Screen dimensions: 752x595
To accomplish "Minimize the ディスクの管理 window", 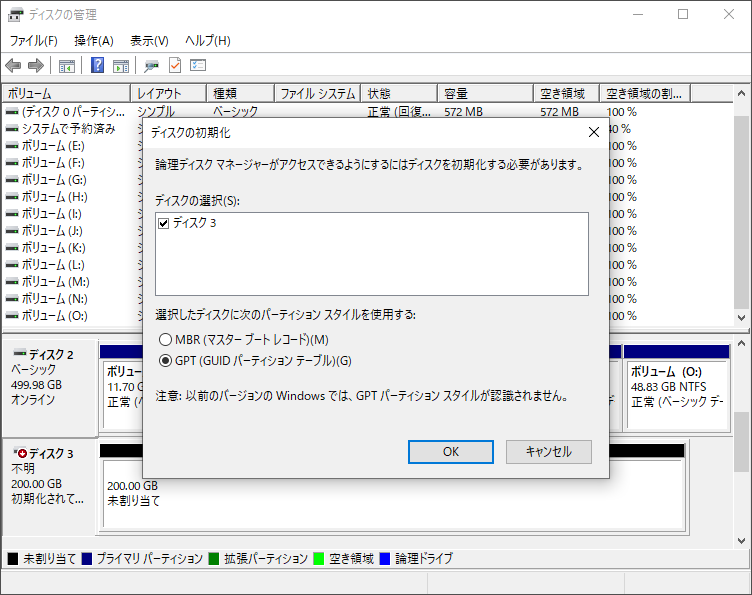I will 638,14.
